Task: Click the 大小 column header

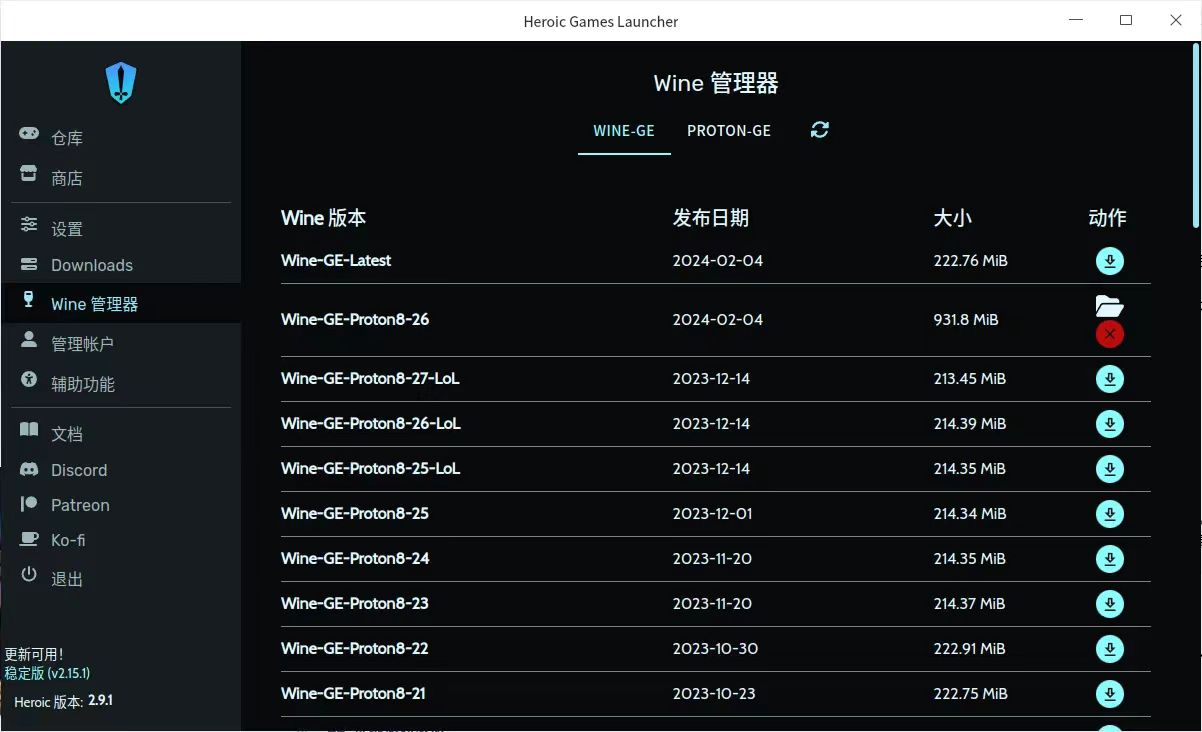Action: tap(953, 218)
